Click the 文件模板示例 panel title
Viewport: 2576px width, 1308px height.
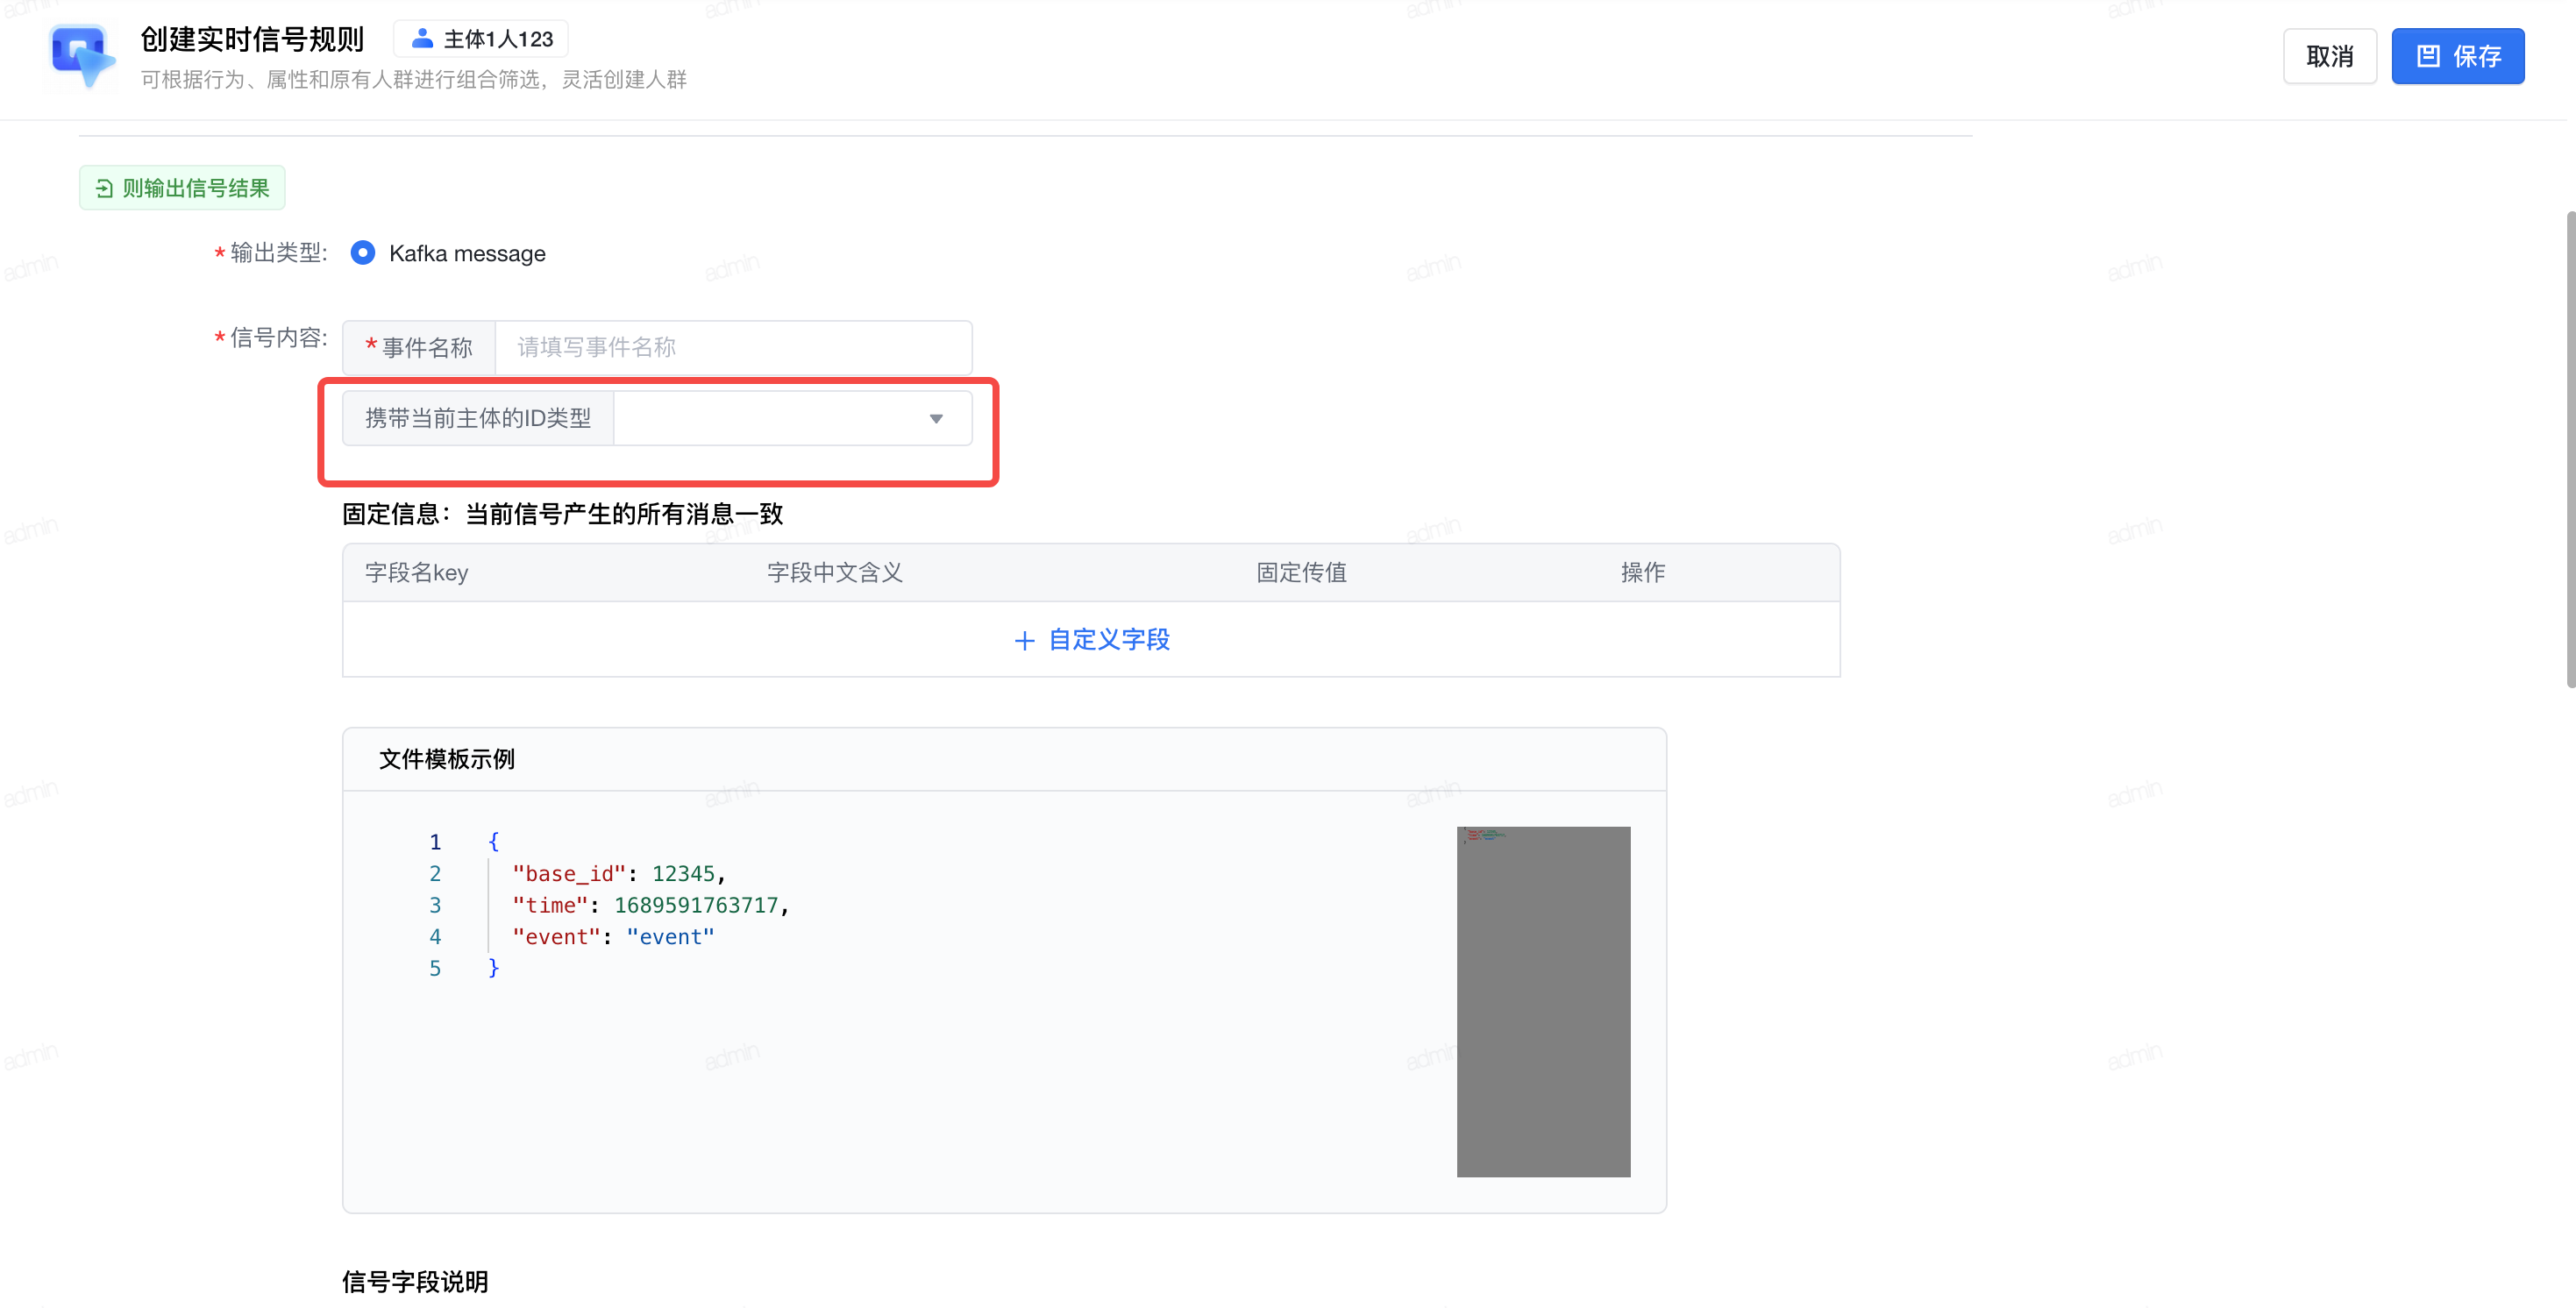[446, 760]
